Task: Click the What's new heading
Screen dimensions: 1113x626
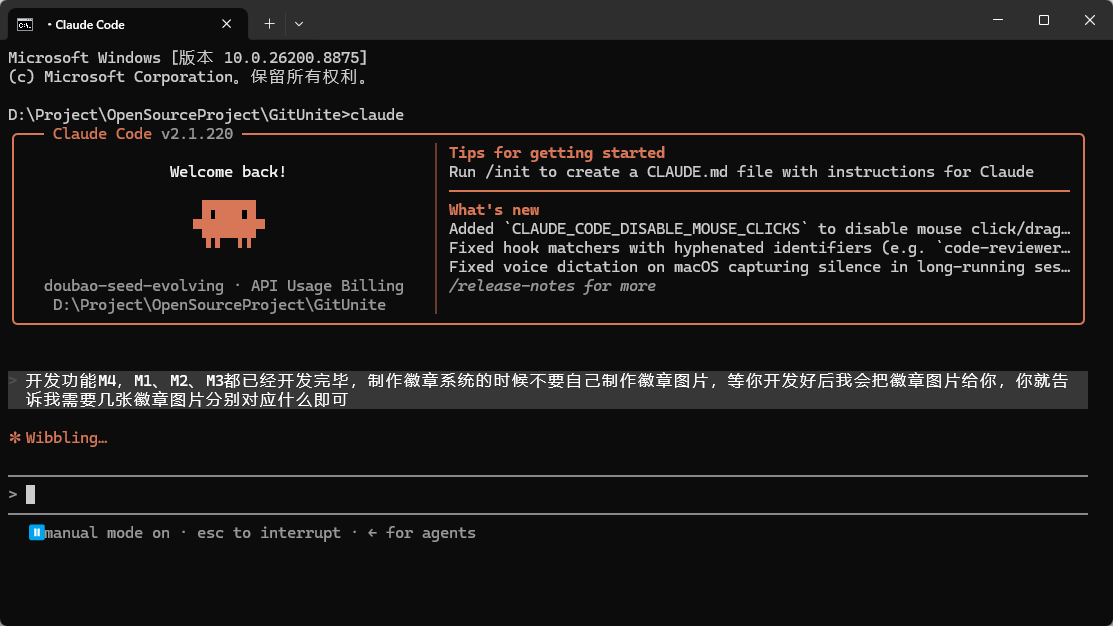Action: tap(494, 210)
